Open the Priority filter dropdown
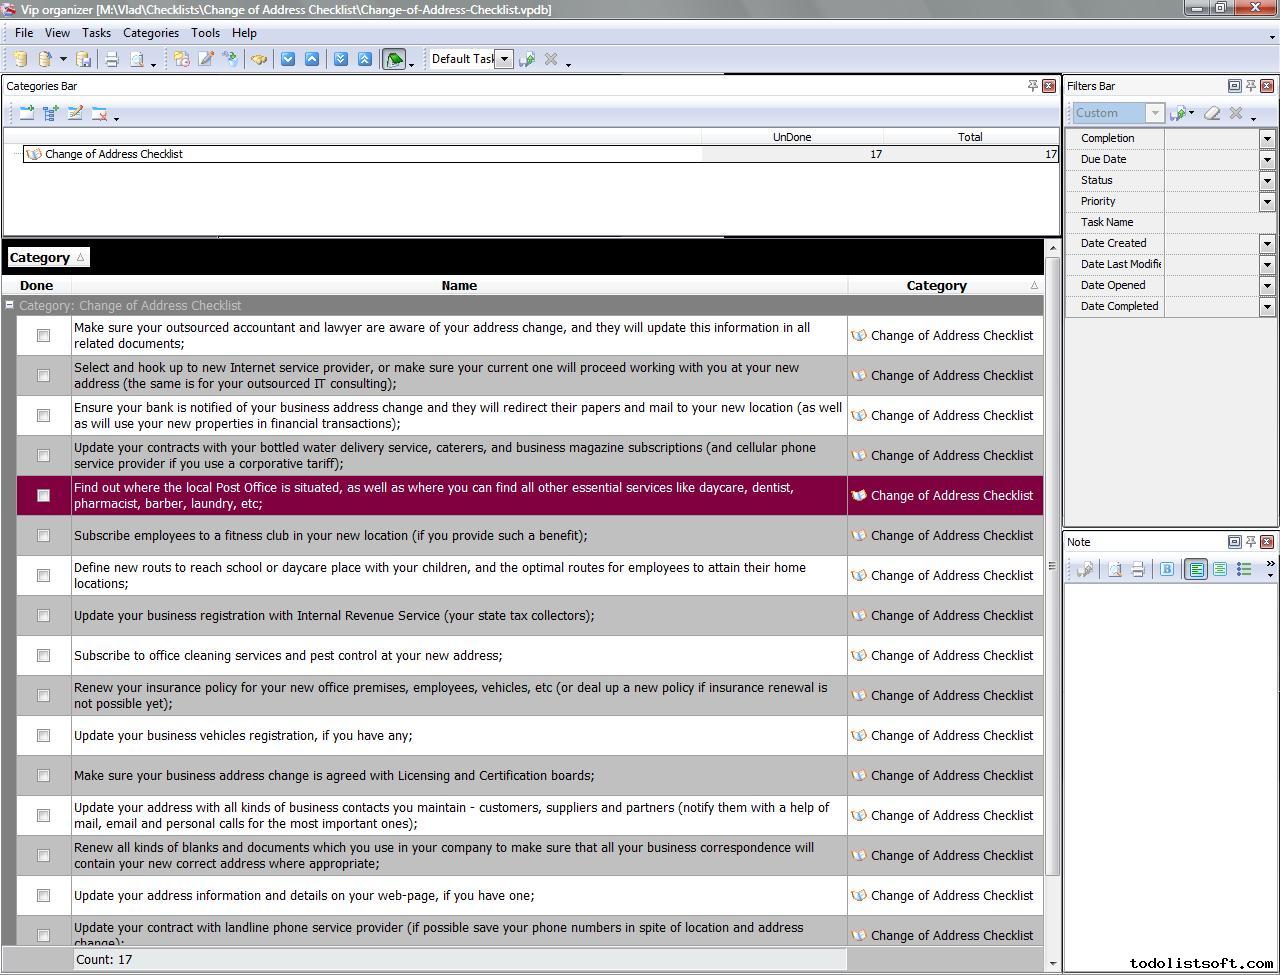Viewport: 1280px width, 975px height. [1267, 201]
